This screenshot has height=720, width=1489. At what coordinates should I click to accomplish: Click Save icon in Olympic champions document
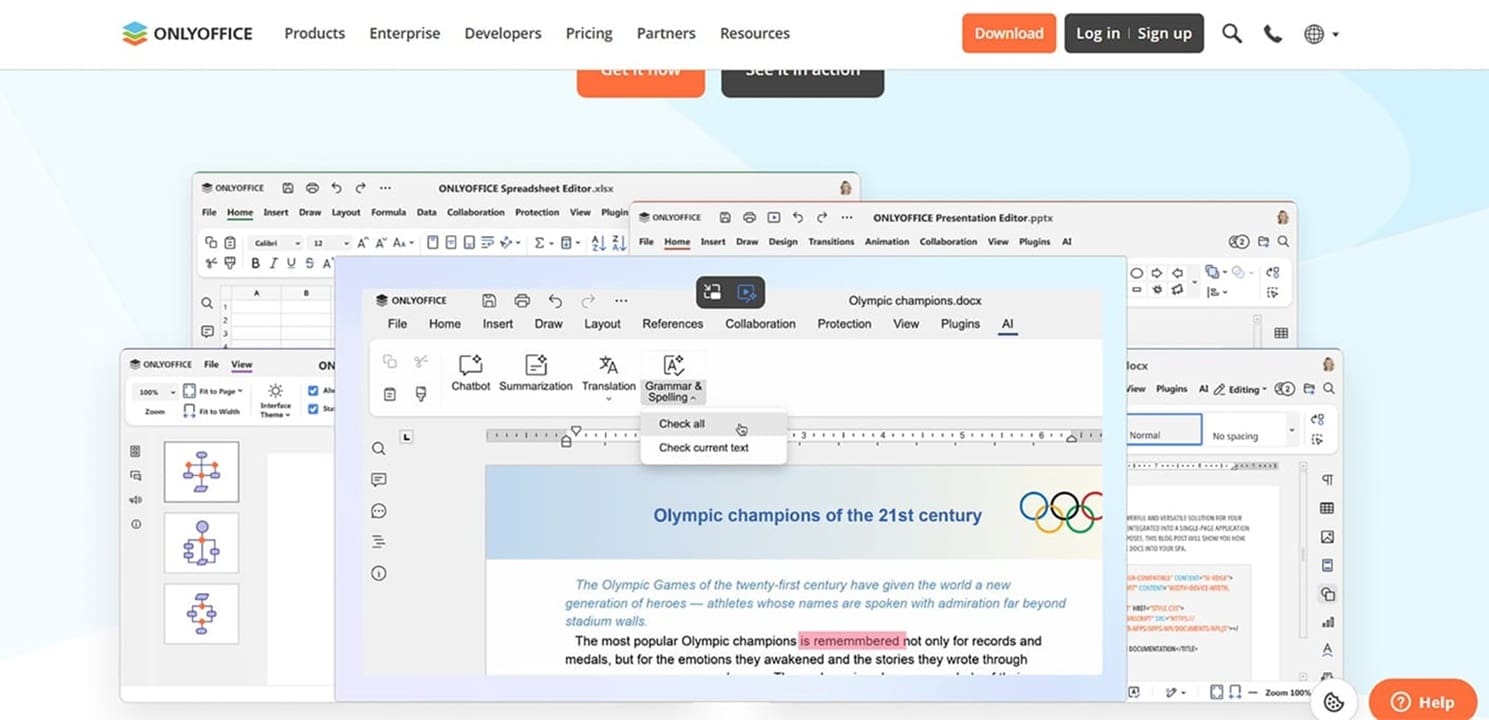click(x=489, y=300)
